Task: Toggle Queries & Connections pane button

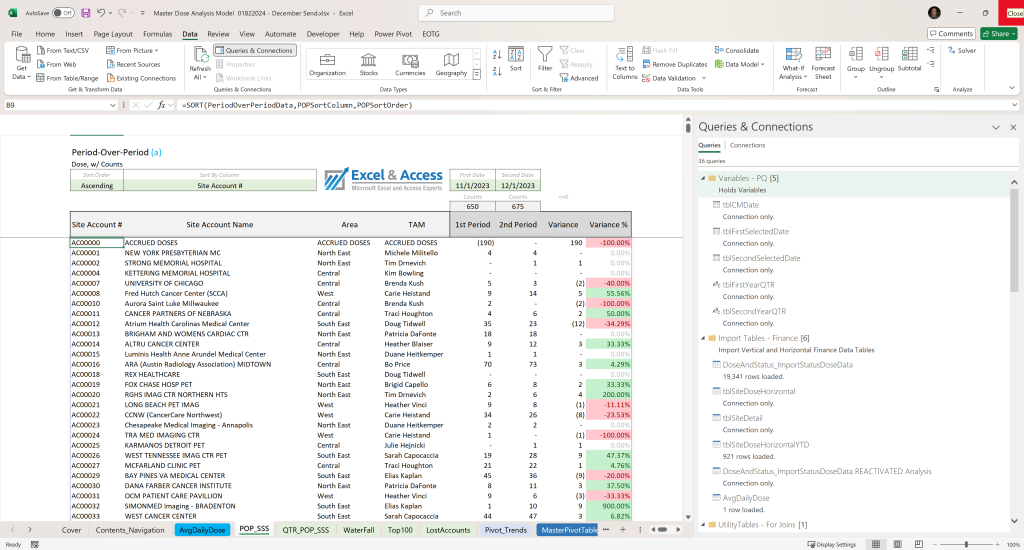Action: coord(254,50)
